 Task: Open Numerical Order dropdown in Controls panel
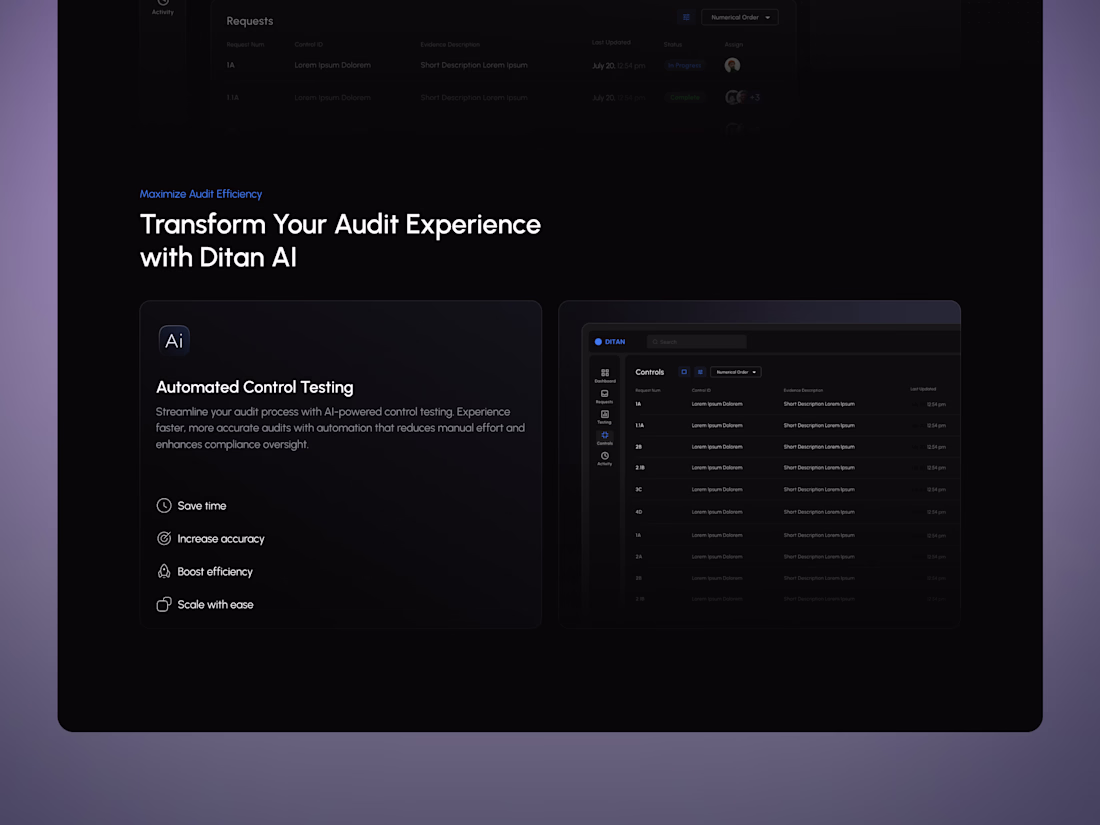click(736, 372)
